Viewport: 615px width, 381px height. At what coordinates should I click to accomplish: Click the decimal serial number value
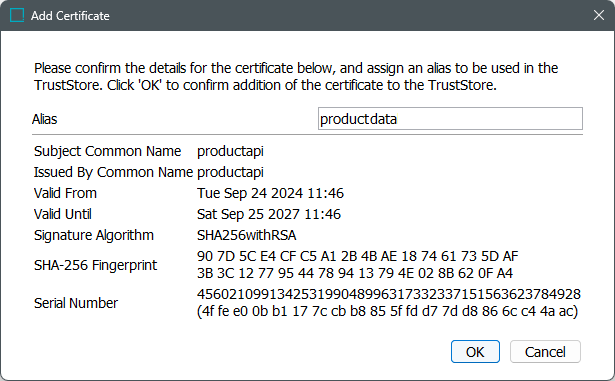point(389,294)
